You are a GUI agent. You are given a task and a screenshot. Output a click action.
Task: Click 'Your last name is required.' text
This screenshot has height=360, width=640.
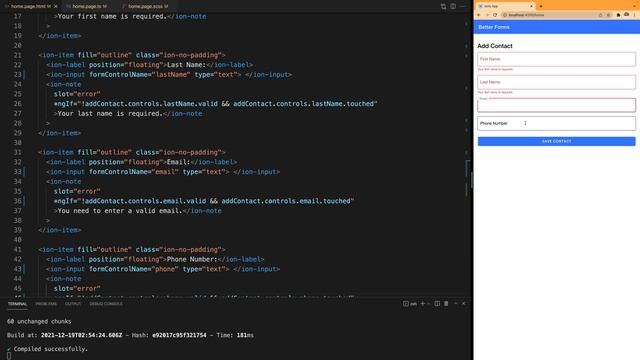[110, 113]
